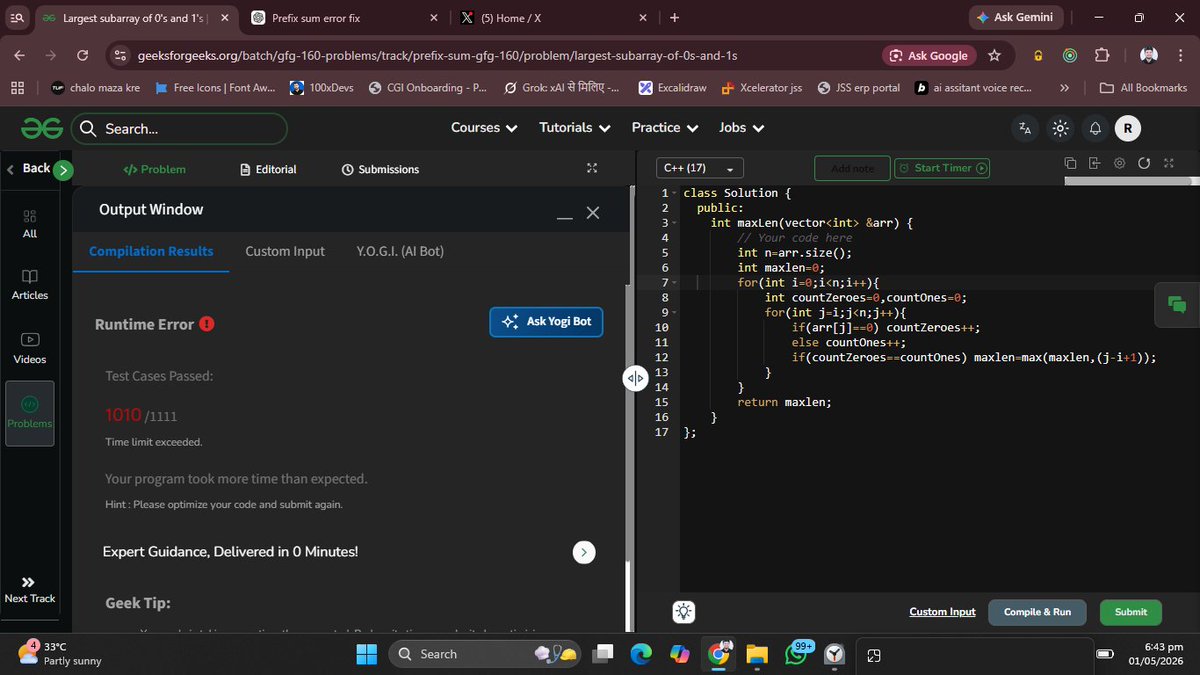Reload the browser page
Image resolution: width=1200 pixels, height=675 pixels.
pos(83,55)
